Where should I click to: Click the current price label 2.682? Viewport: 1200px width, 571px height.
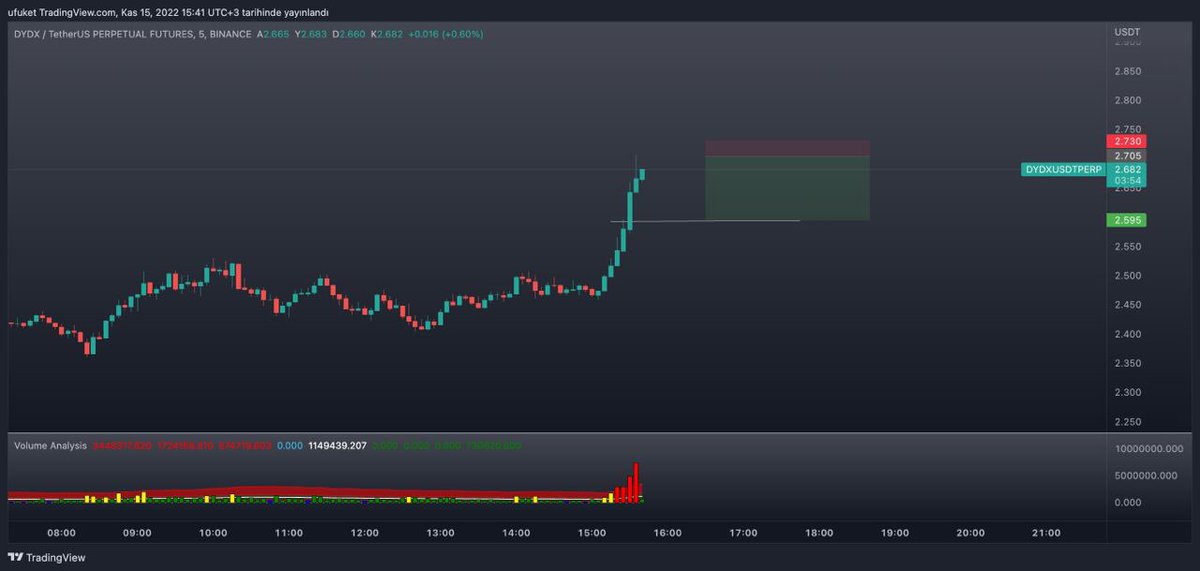click(x=1126, y=169)
